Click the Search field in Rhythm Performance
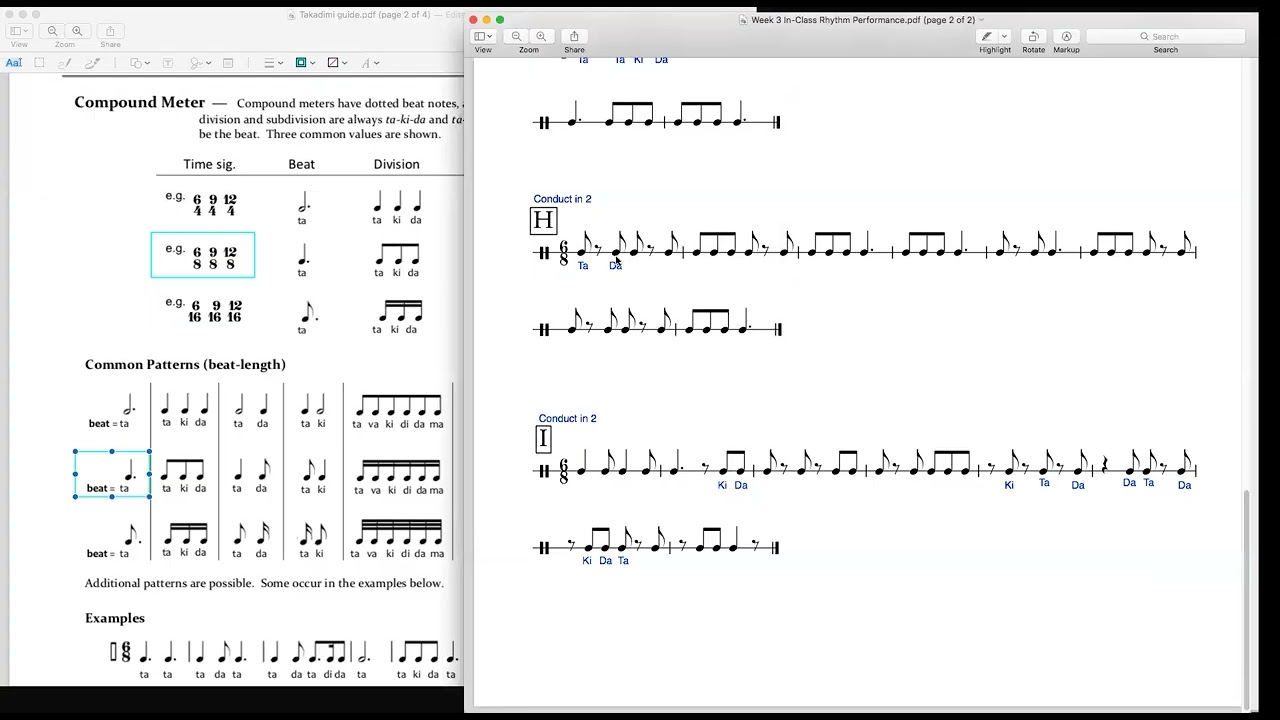Viewport: 1280px width, 720px height. tap(1165, 36)
